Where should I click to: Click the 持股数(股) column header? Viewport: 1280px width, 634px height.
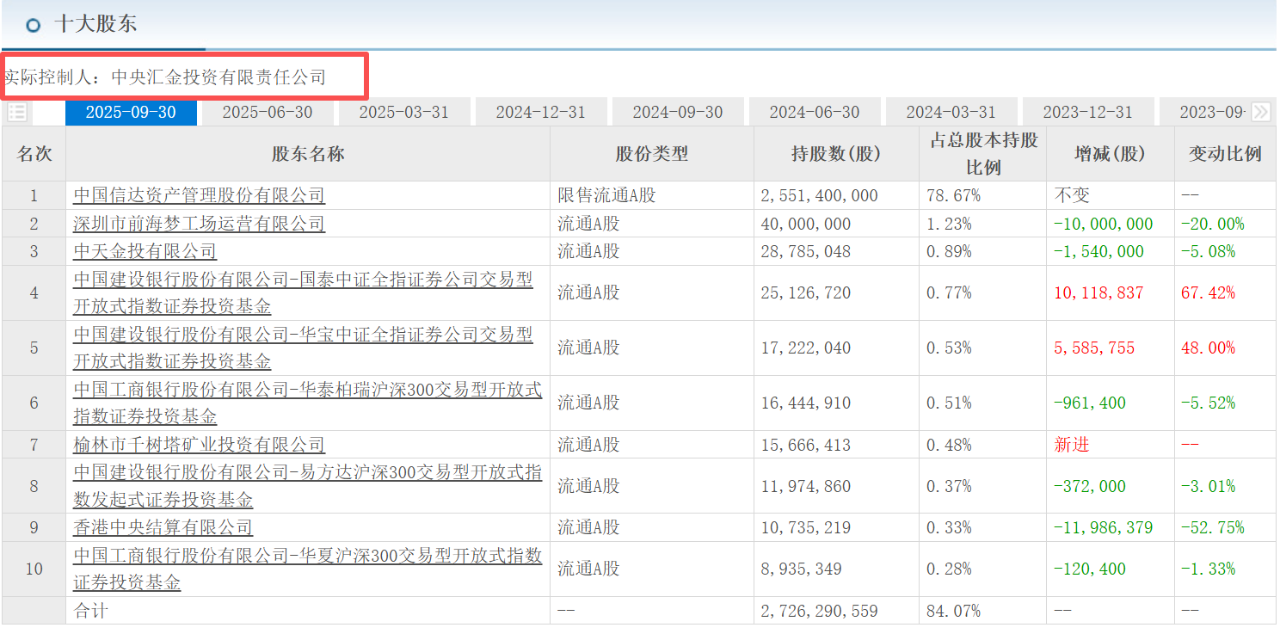click(x=835, y=154)
